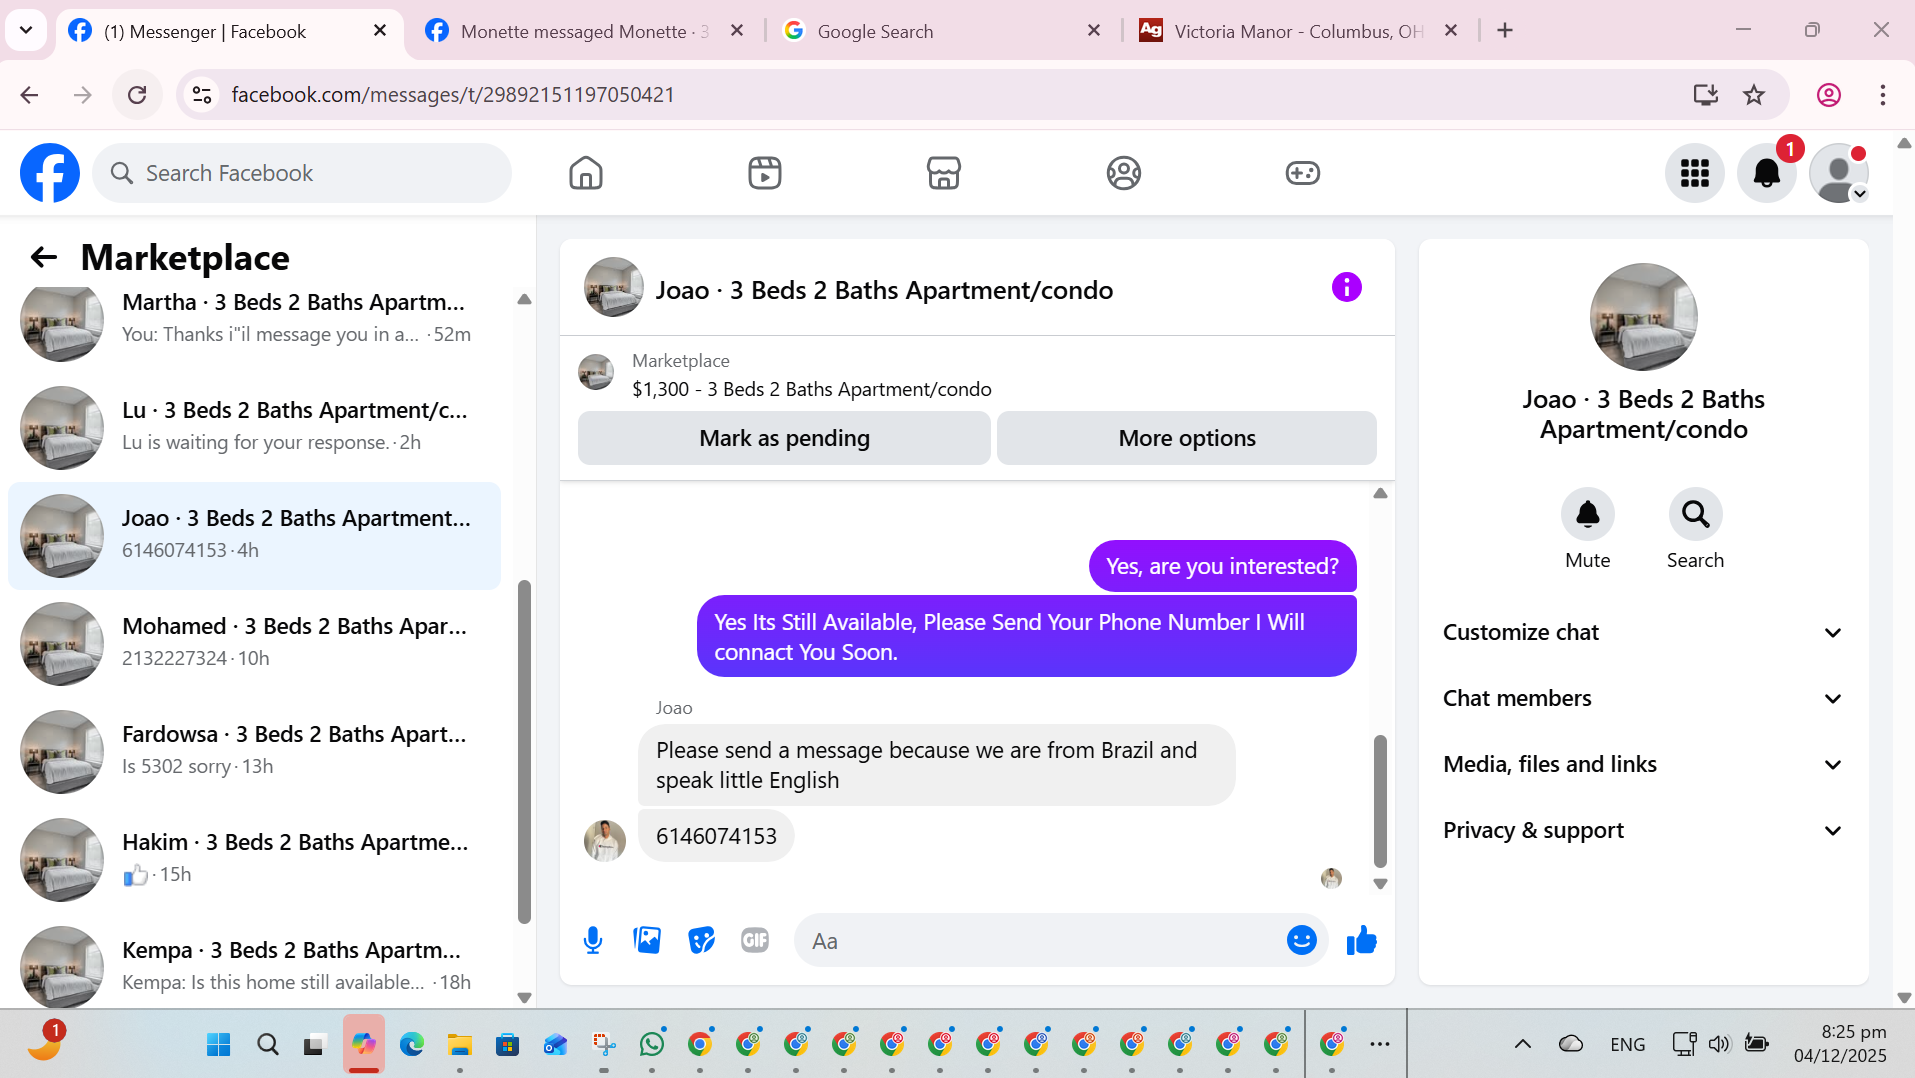Image resolution: width=1915 pixels, height=1078 pixels.
Task: Open Windows taskbar search
Action: 267,1044
